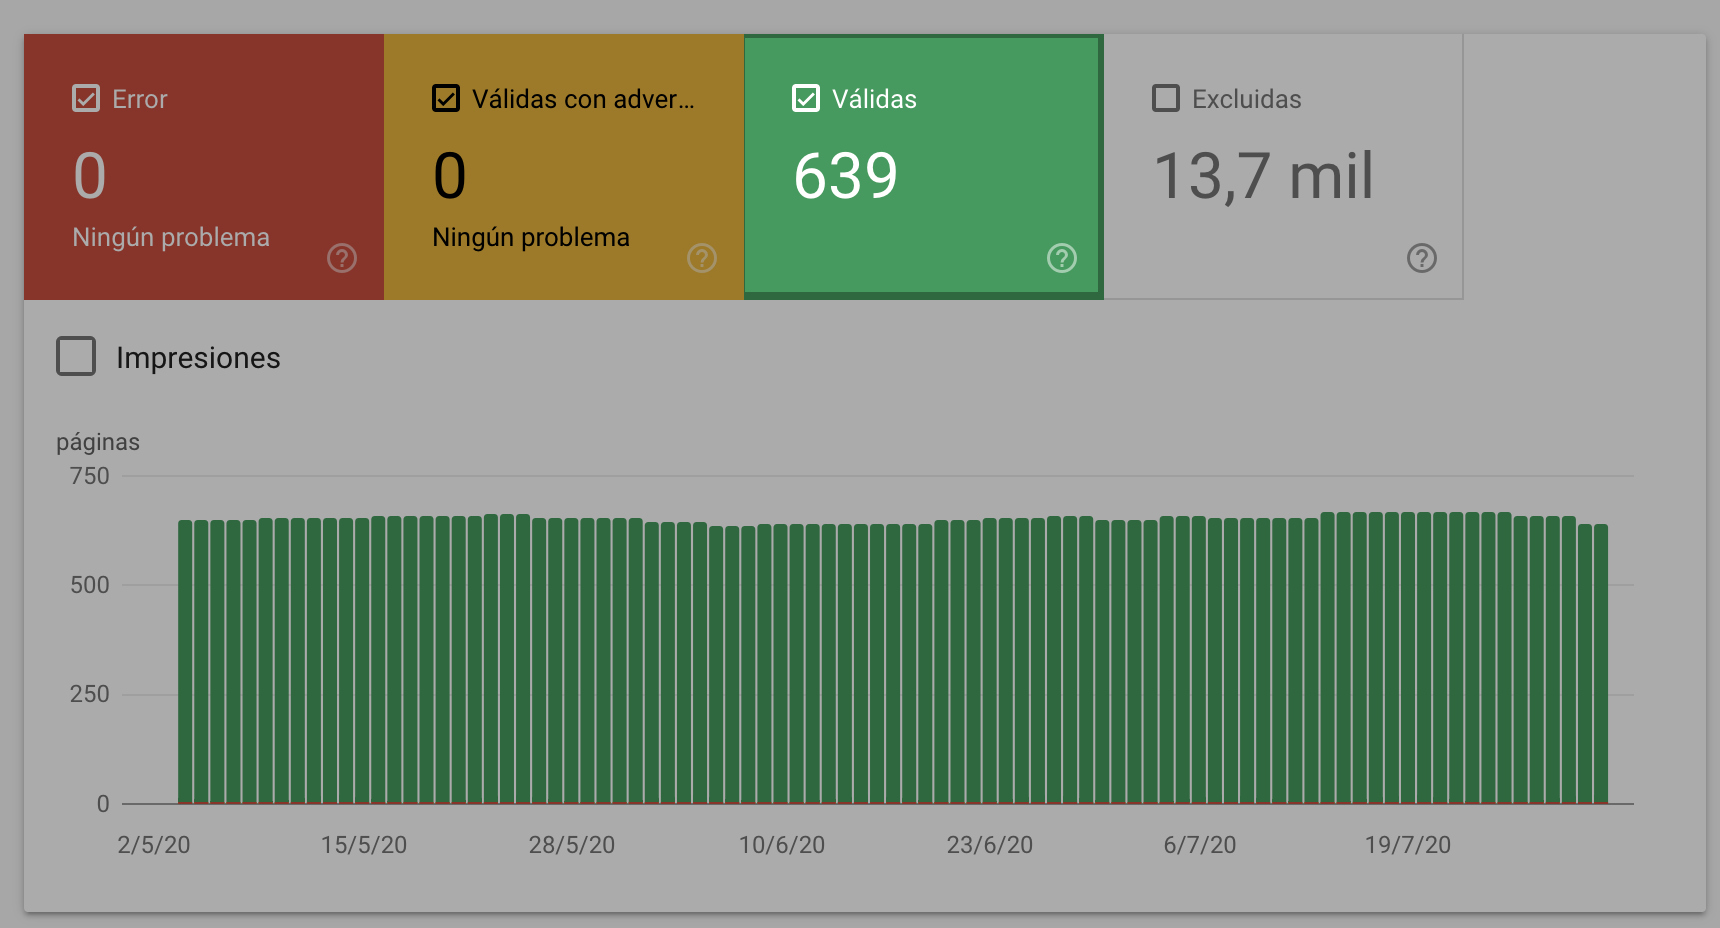1720x928 pixels.
Task: Select the Error card's Ningún problema text
Action: coord(171,237)
